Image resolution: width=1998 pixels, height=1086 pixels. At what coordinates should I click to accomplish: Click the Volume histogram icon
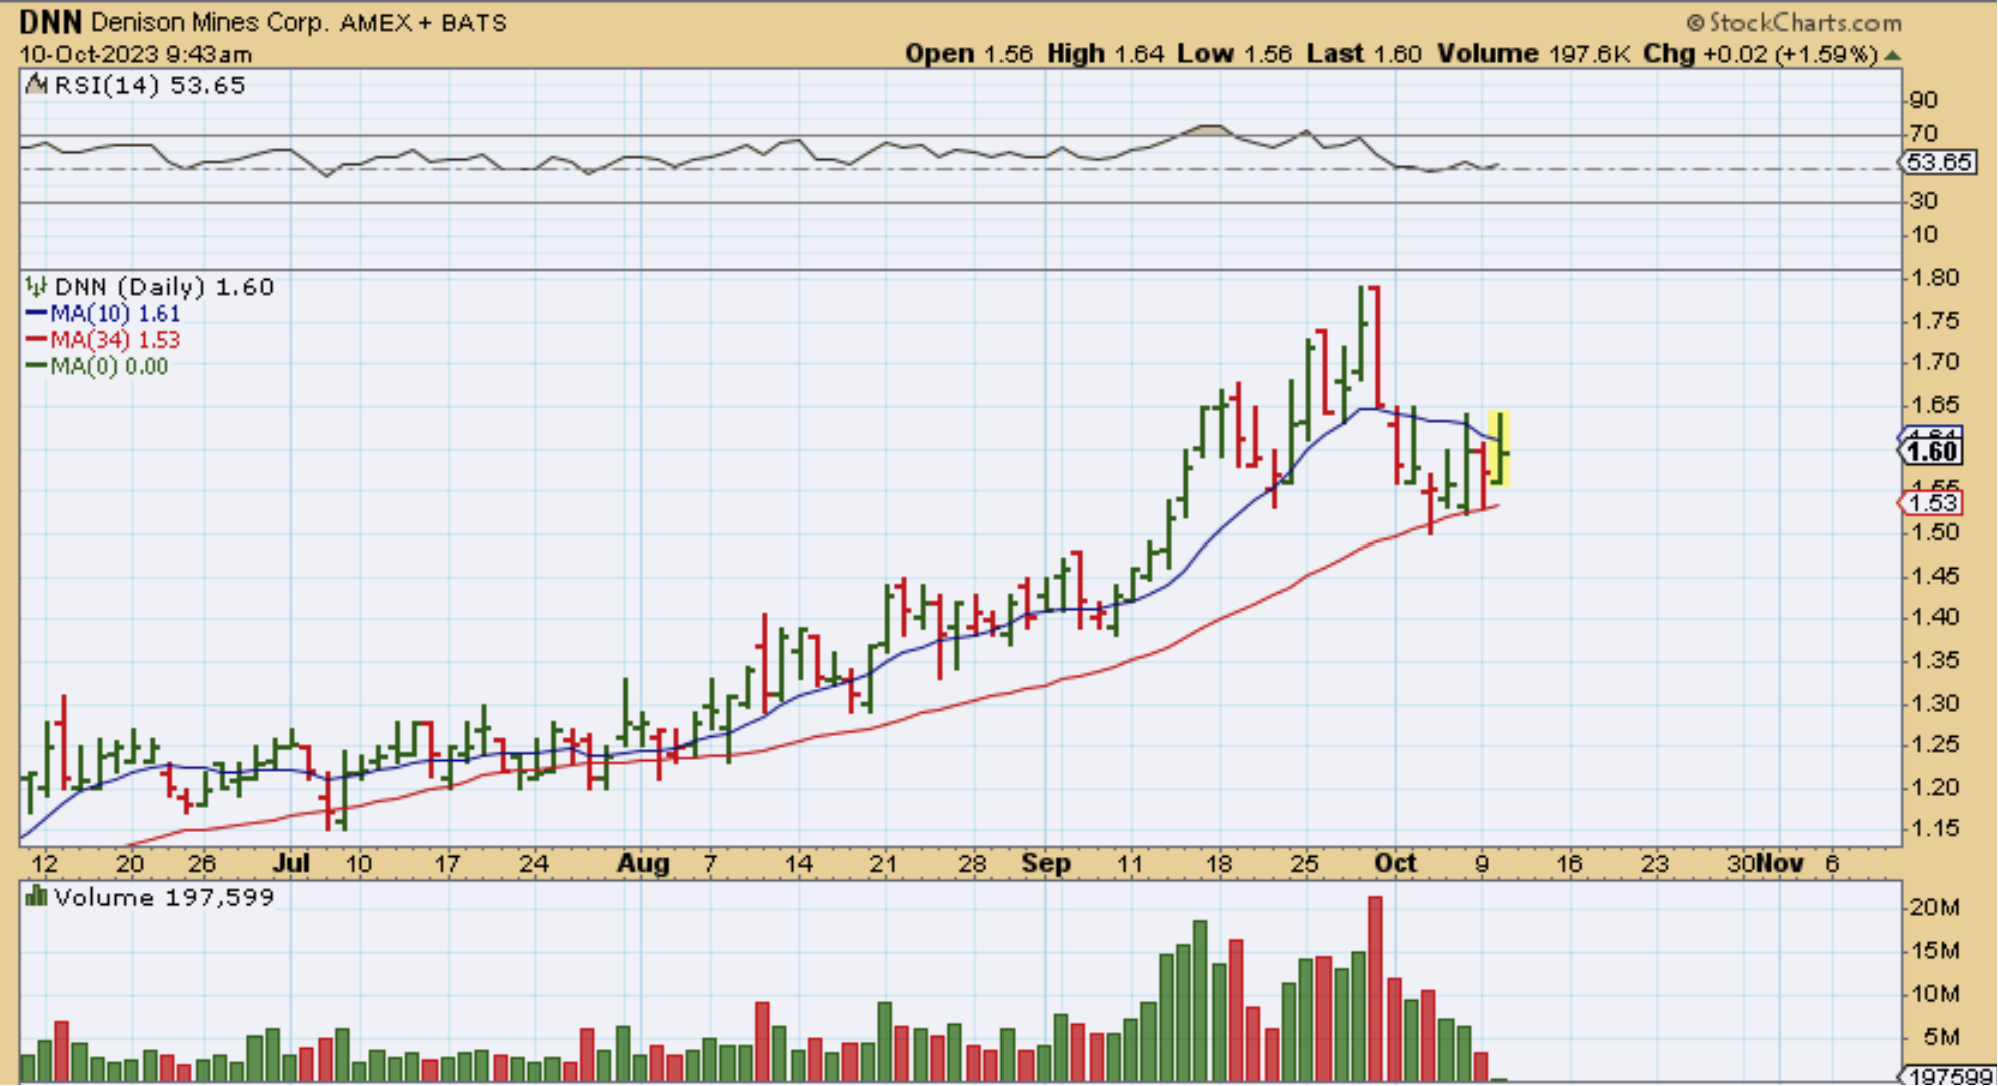click(36, 896)
